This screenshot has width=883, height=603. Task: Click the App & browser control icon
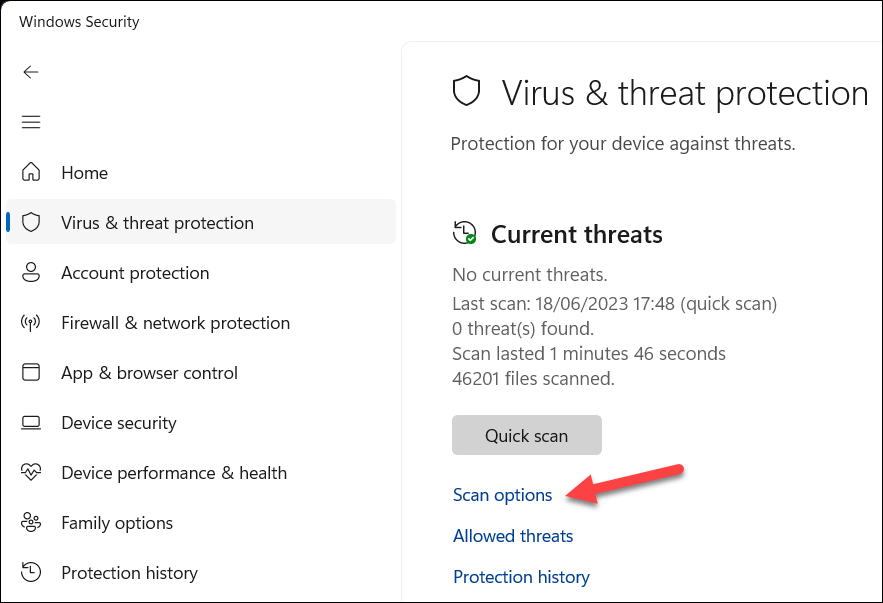[31, 372]
